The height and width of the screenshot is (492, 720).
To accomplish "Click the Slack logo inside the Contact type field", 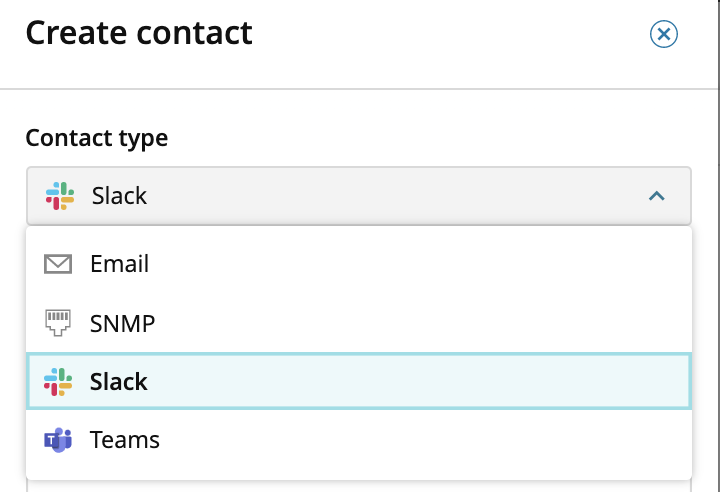I will 60,196.
